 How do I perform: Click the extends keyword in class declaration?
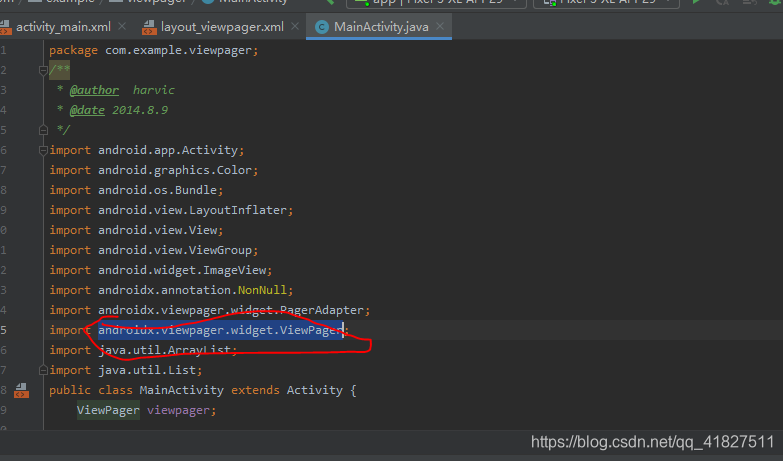[x=255, y=390]
